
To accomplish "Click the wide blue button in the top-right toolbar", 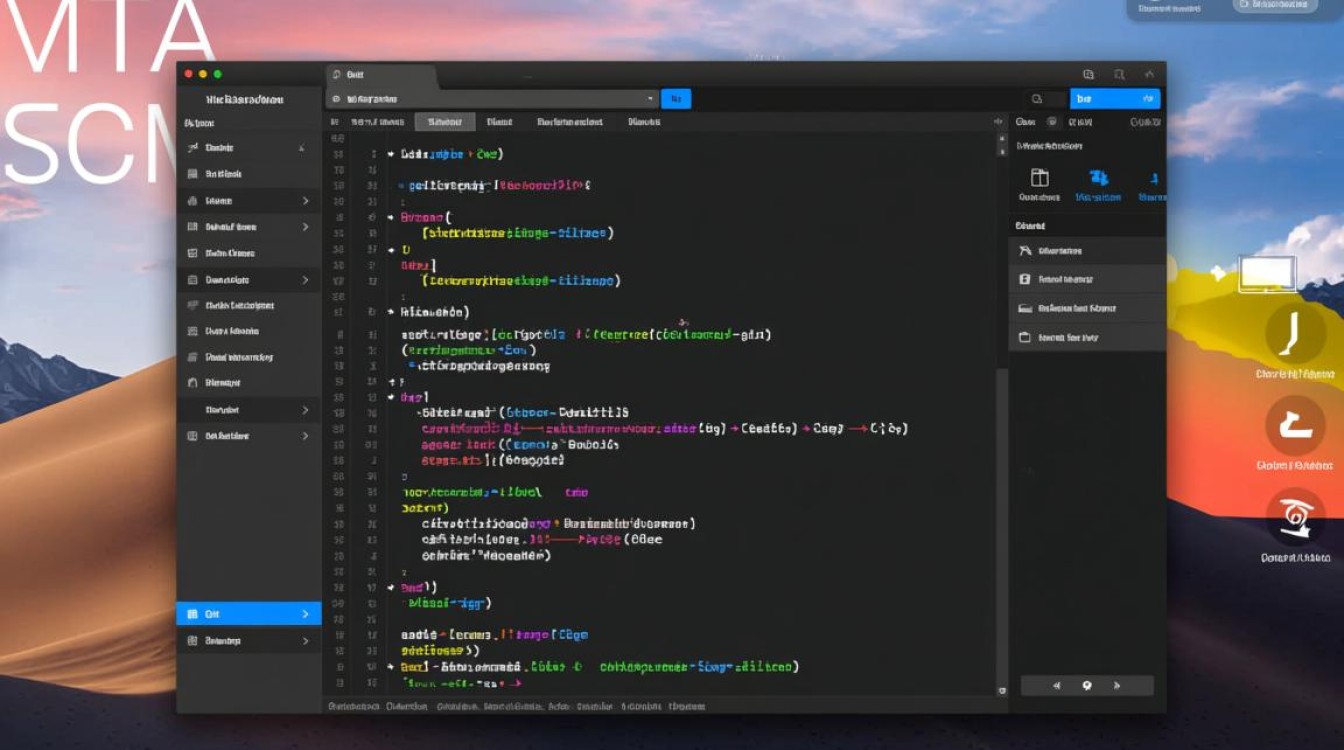I will click(x=1114, y=99).
